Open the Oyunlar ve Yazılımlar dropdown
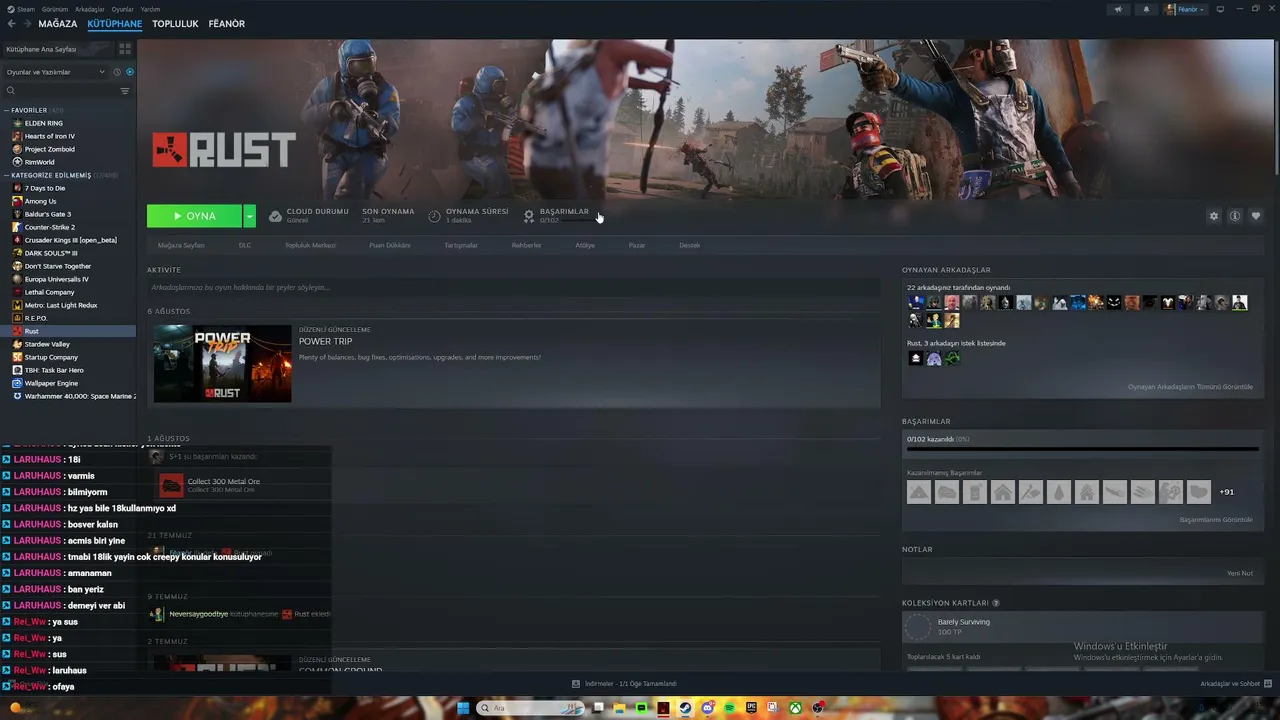 click(55, 72)
